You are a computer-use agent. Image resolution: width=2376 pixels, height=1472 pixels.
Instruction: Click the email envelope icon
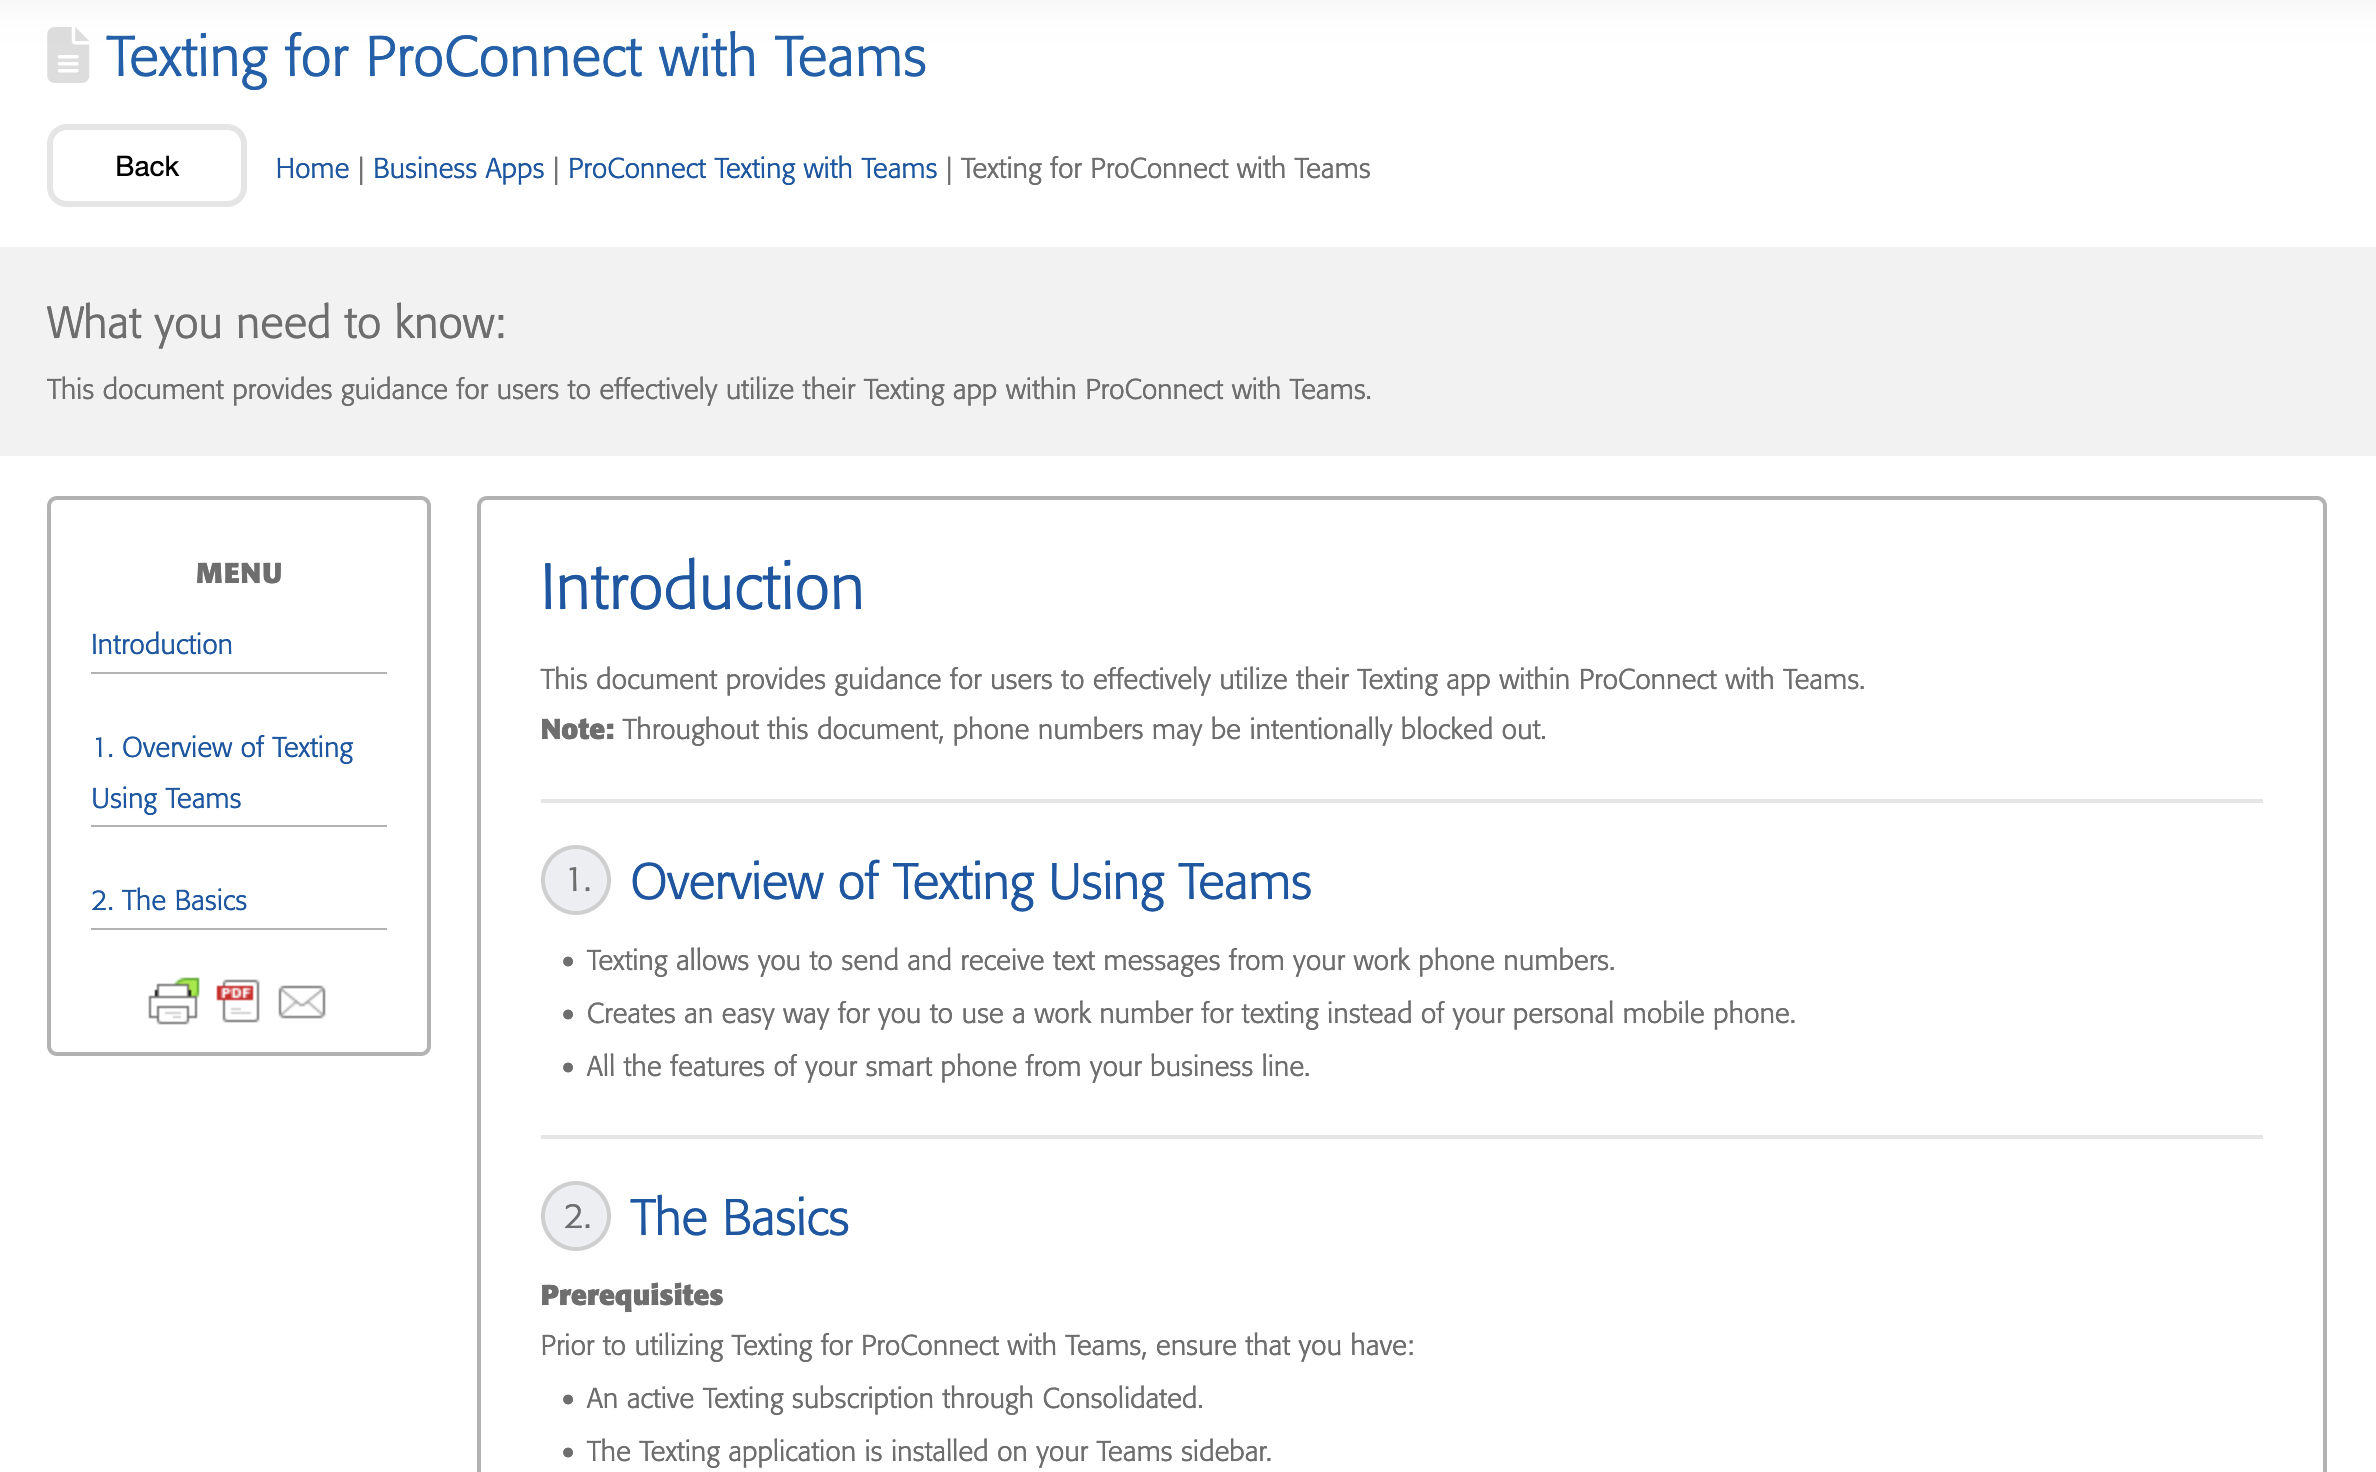click(302, 1002)
